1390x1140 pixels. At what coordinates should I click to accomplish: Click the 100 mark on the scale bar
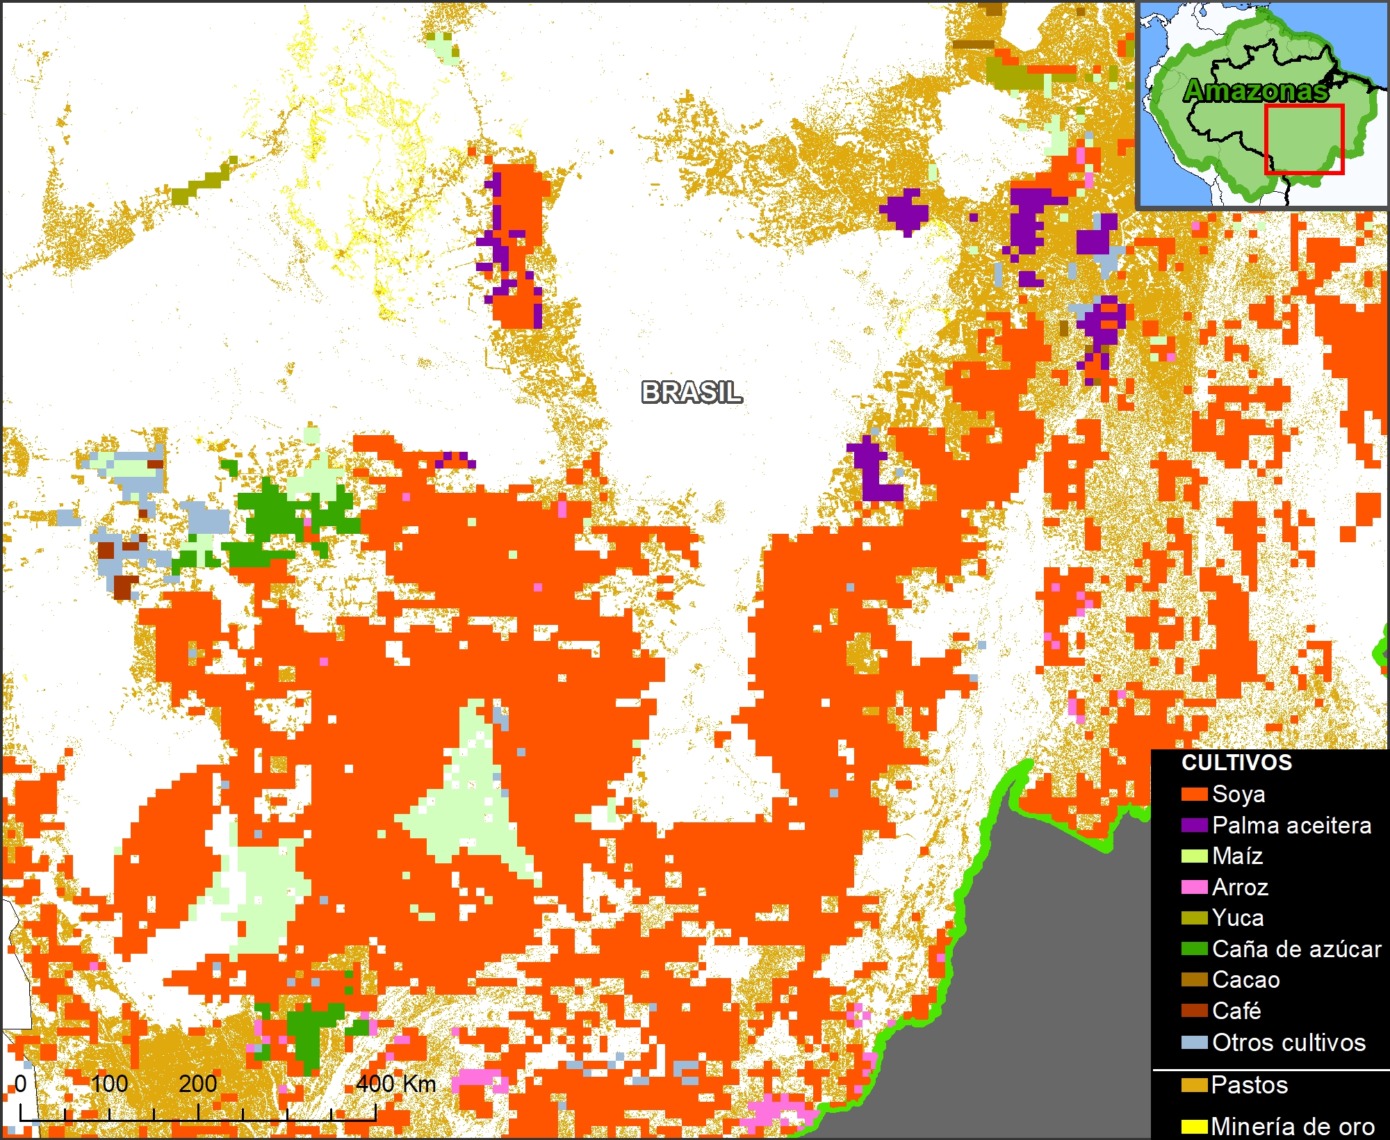[109, 1083]
